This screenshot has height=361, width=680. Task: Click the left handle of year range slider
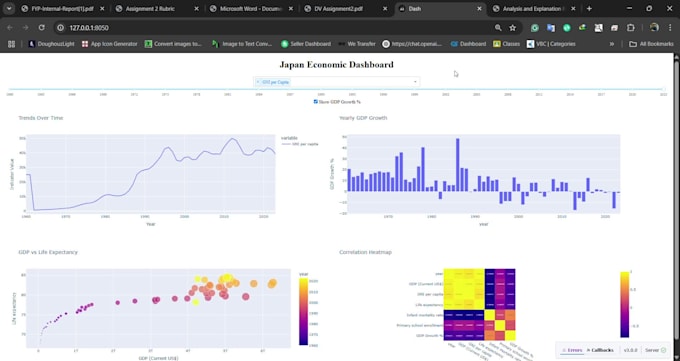point(10,89)
